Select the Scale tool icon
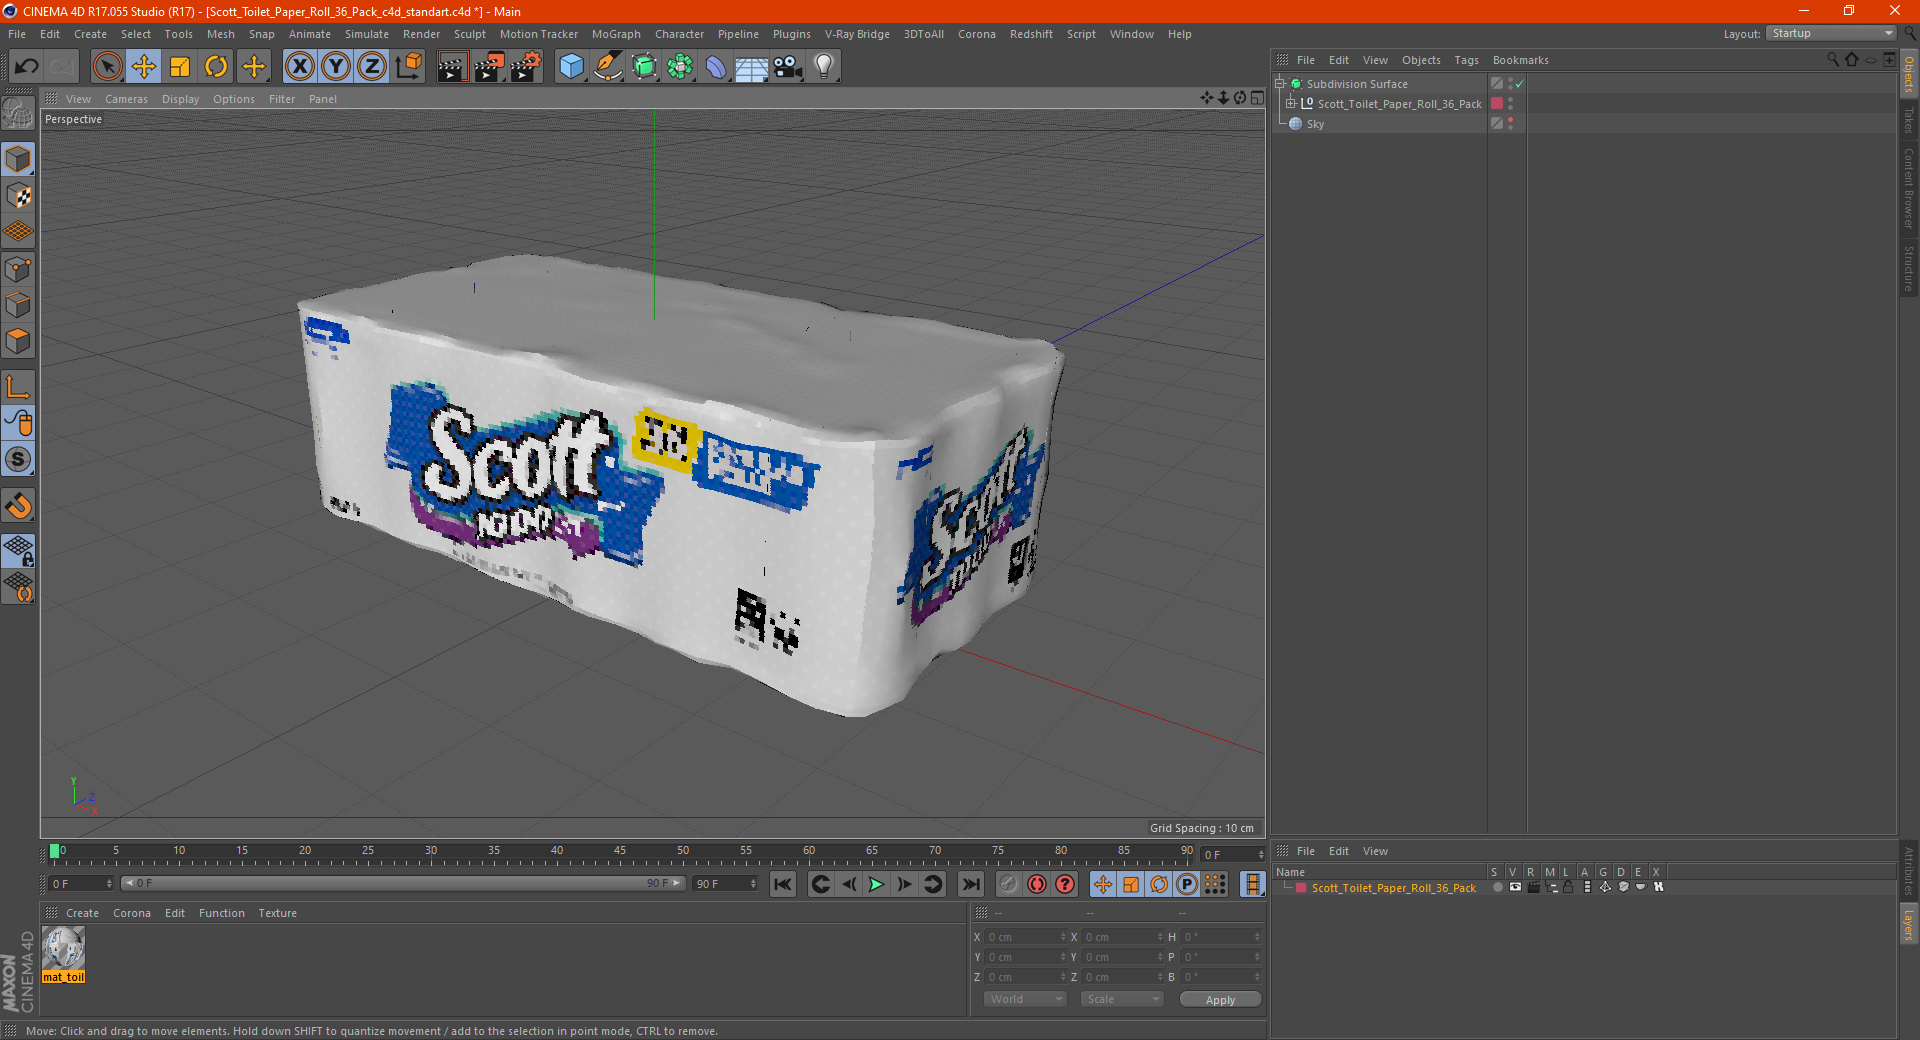Screen dimensions: 1920x1040 180,67
